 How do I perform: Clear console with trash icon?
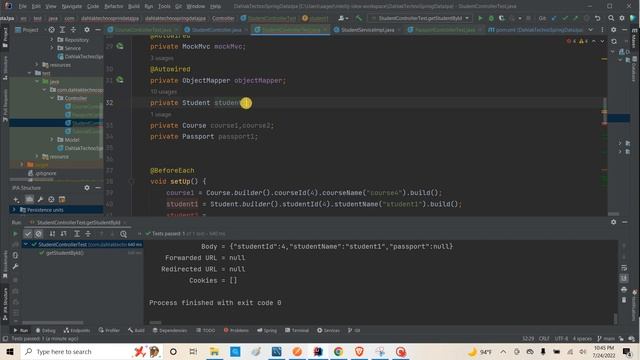pyautogui.click(x=624, y=300)
